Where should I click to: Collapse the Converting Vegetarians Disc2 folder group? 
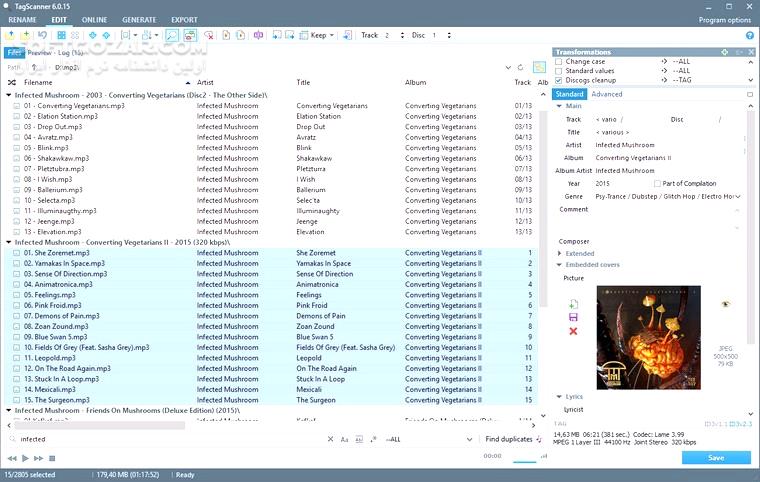point(9,95)
